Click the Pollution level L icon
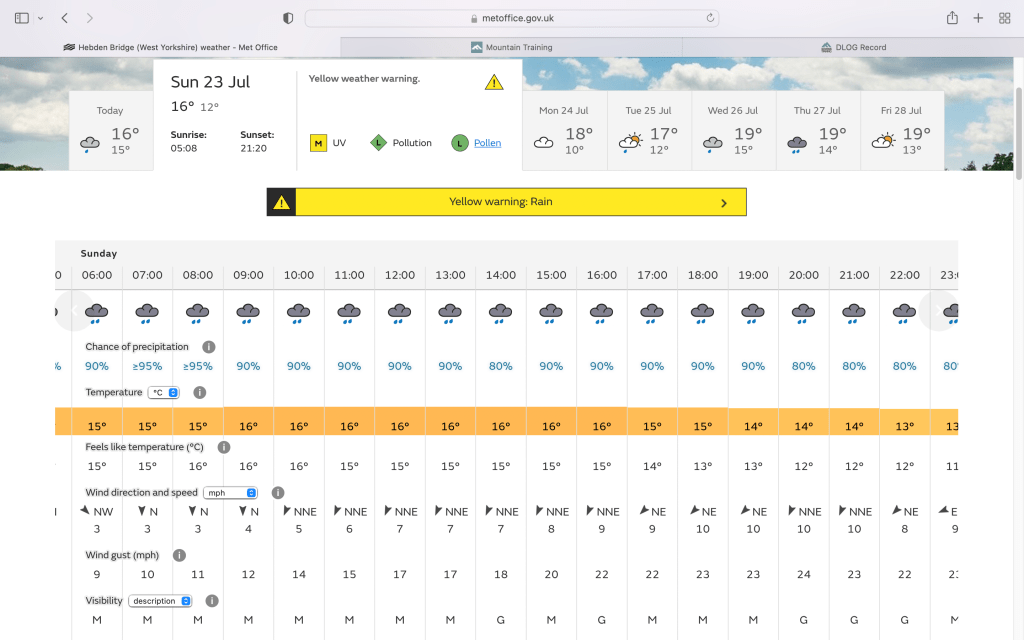1024x640 pixels. (x=379, y=143)
